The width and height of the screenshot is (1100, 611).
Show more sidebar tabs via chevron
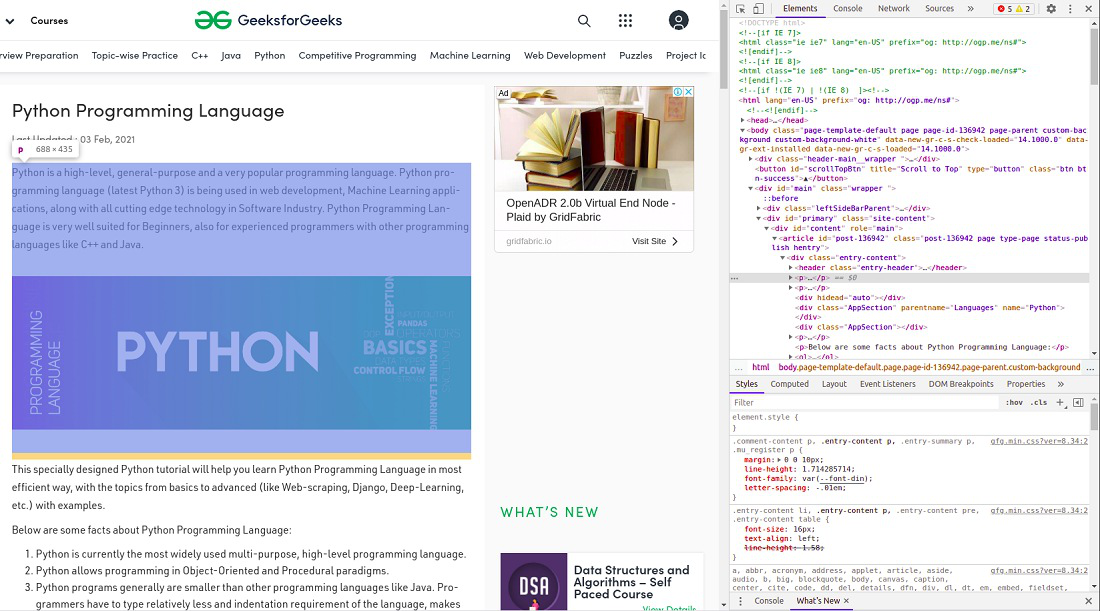pyautogui.click(x=1061, y=384)
